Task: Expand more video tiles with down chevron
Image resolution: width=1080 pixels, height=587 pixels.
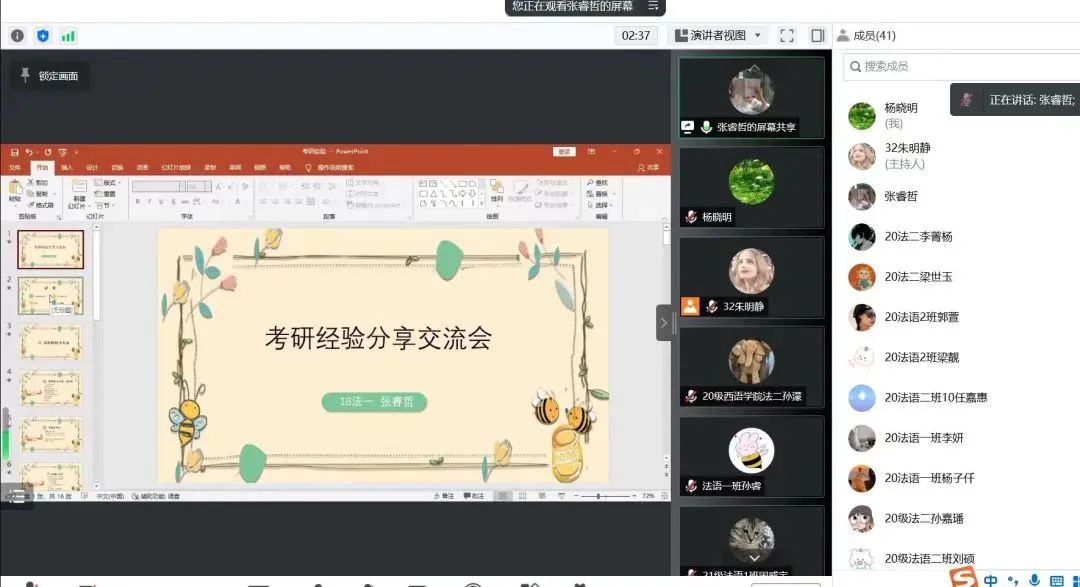Action: click(754, 557)
